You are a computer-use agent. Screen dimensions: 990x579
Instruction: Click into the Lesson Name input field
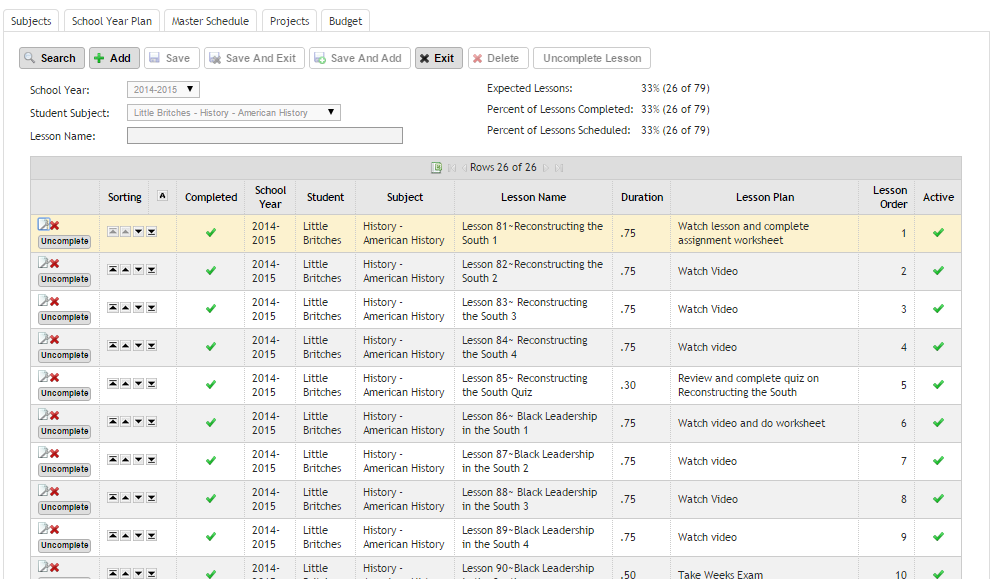(265, 135)
